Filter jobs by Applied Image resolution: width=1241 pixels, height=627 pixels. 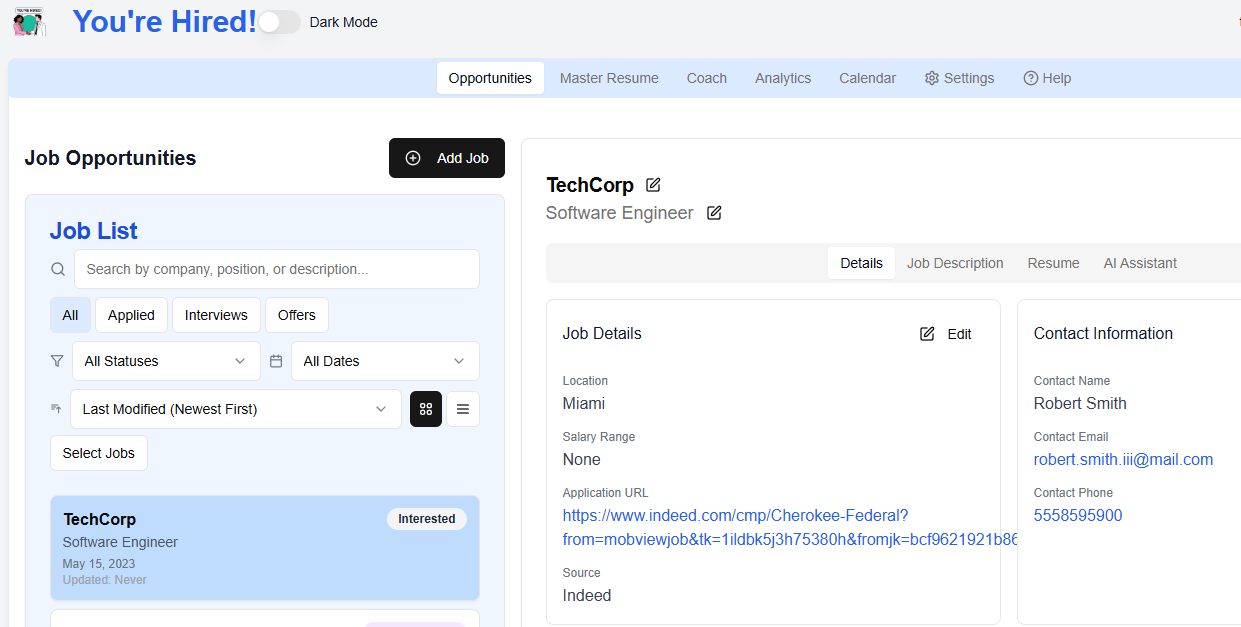[x=131, y=315]
